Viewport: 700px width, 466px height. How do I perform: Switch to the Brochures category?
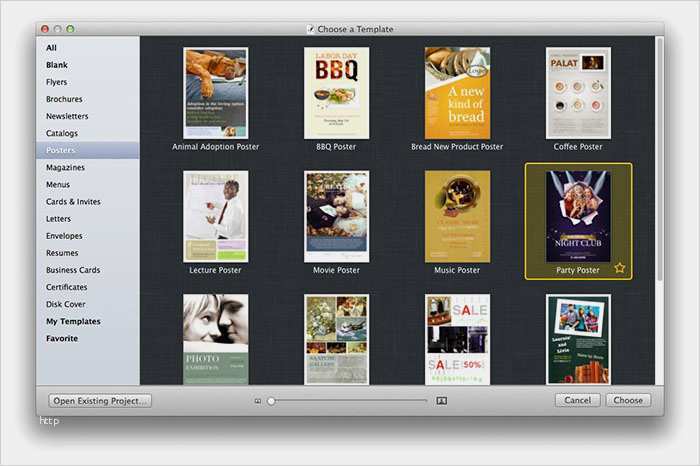click(64, 99)
